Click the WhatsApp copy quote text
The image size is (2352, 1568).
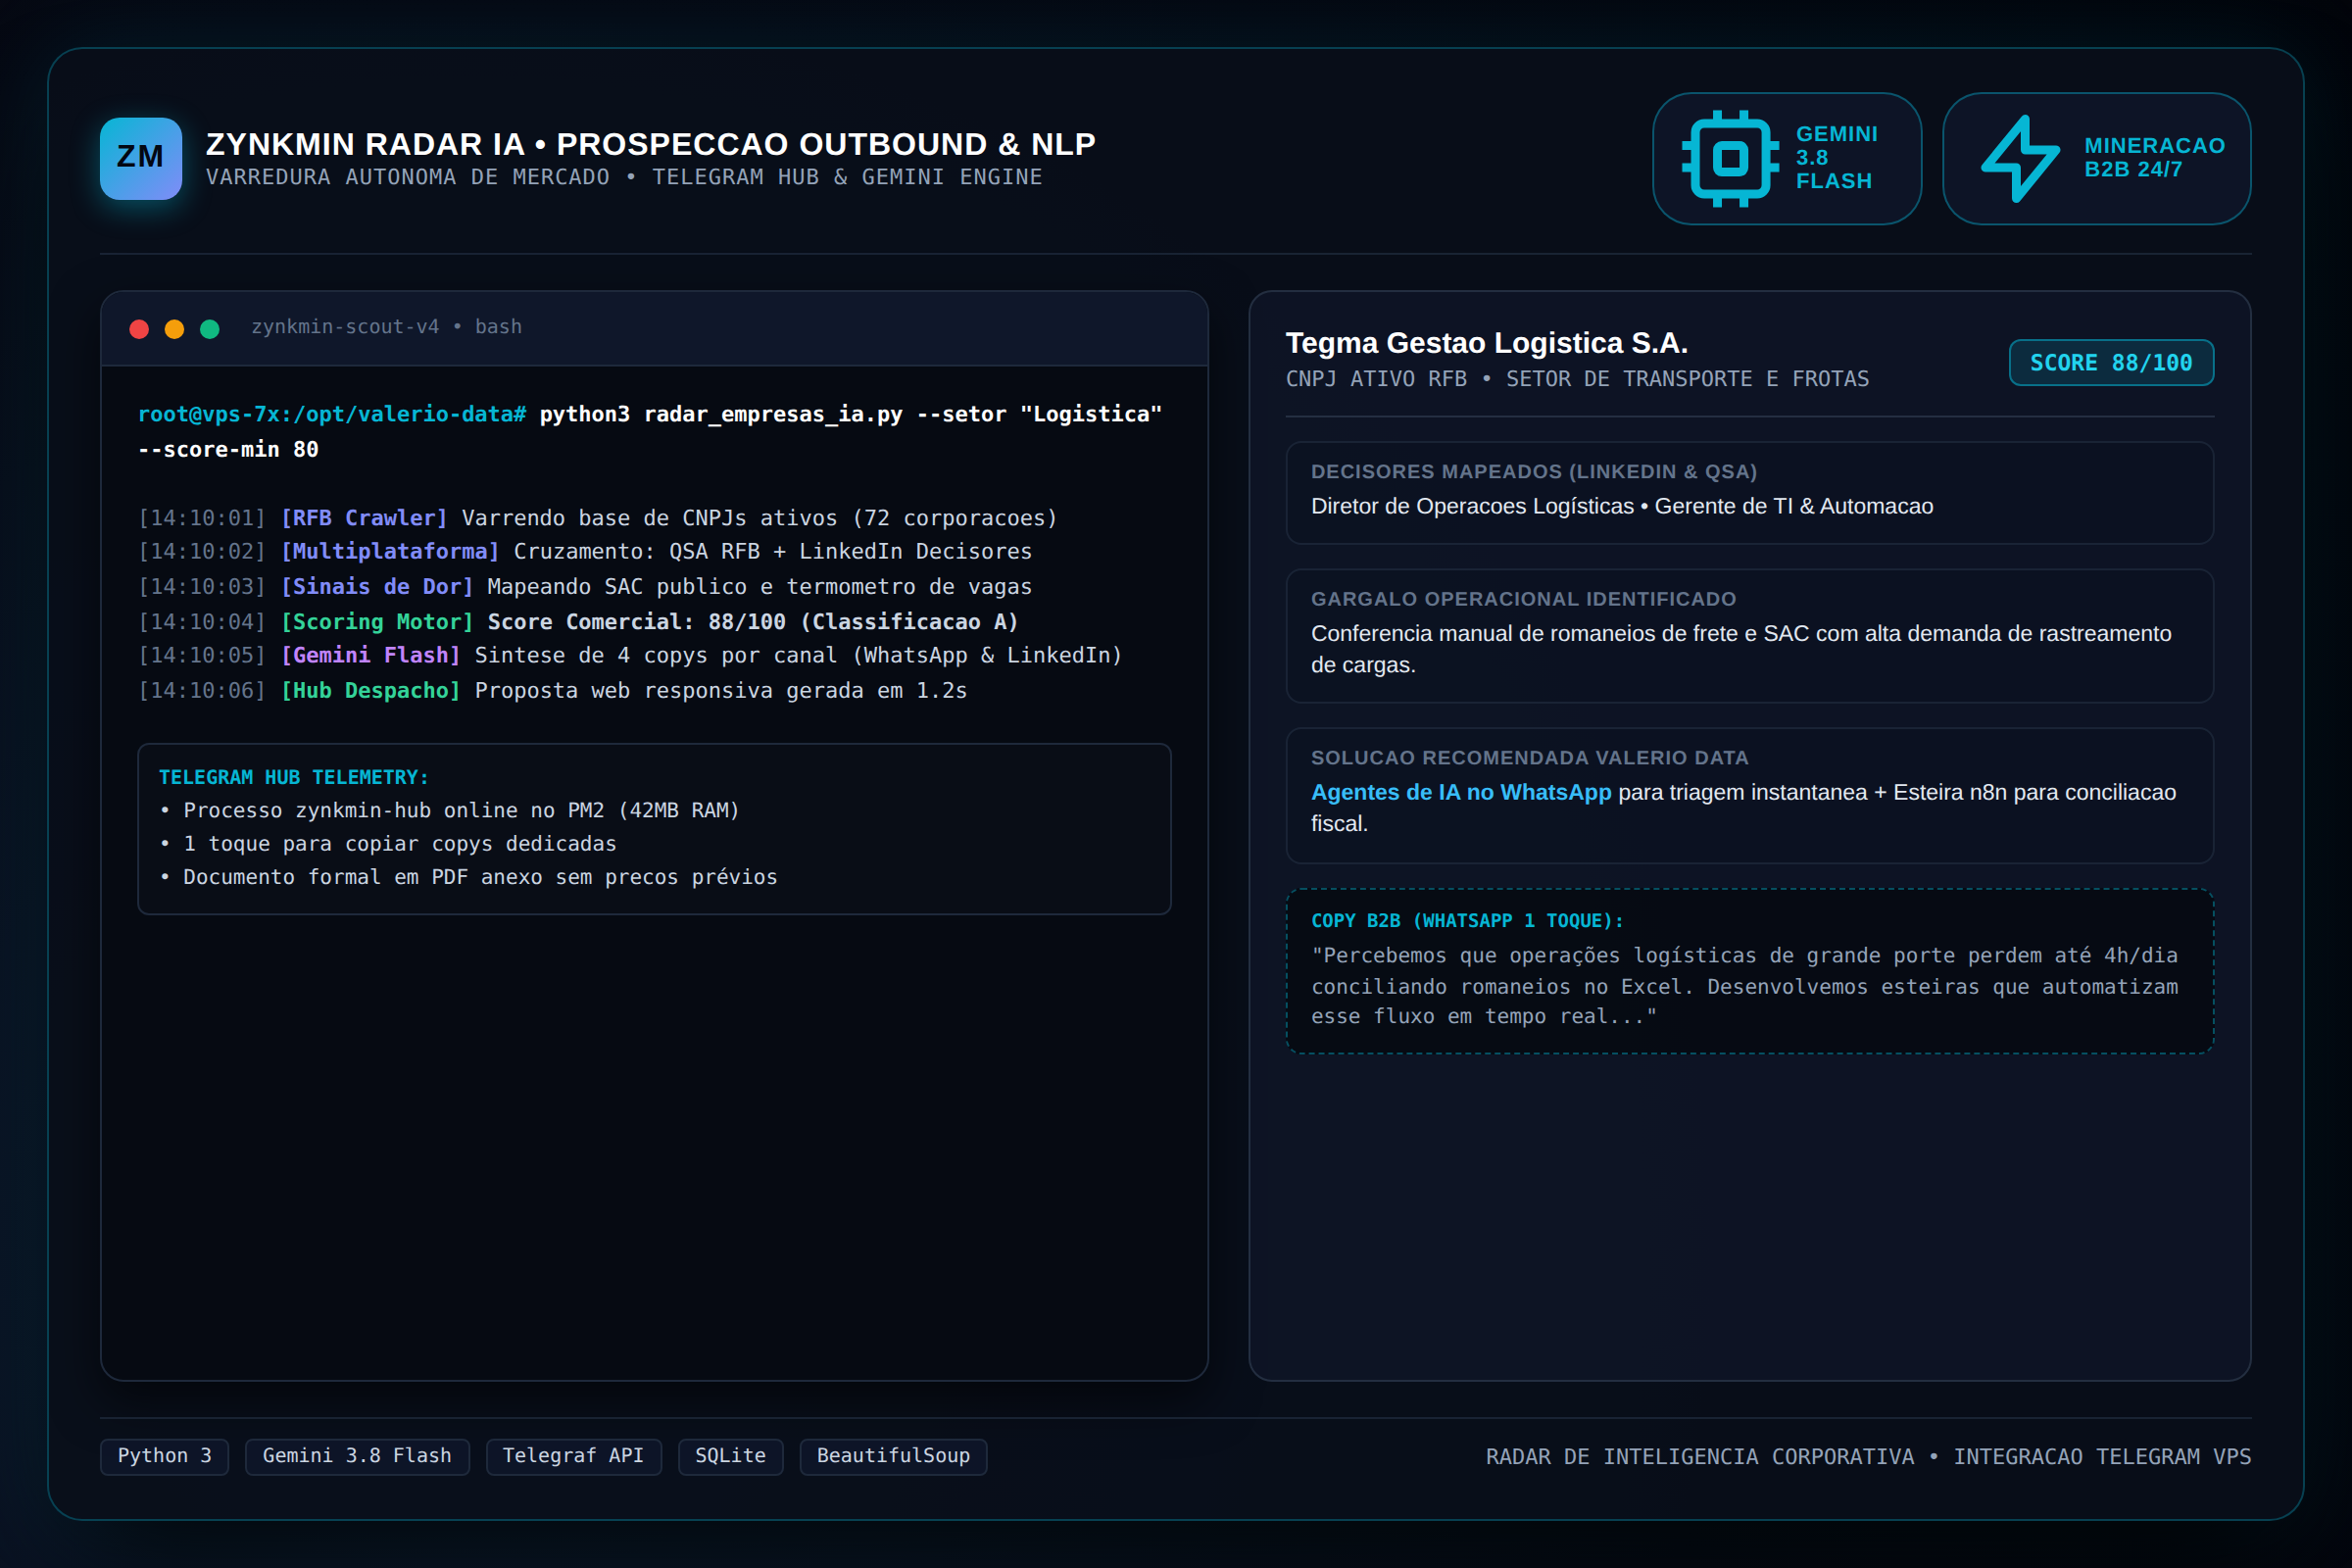(1744, 986)
